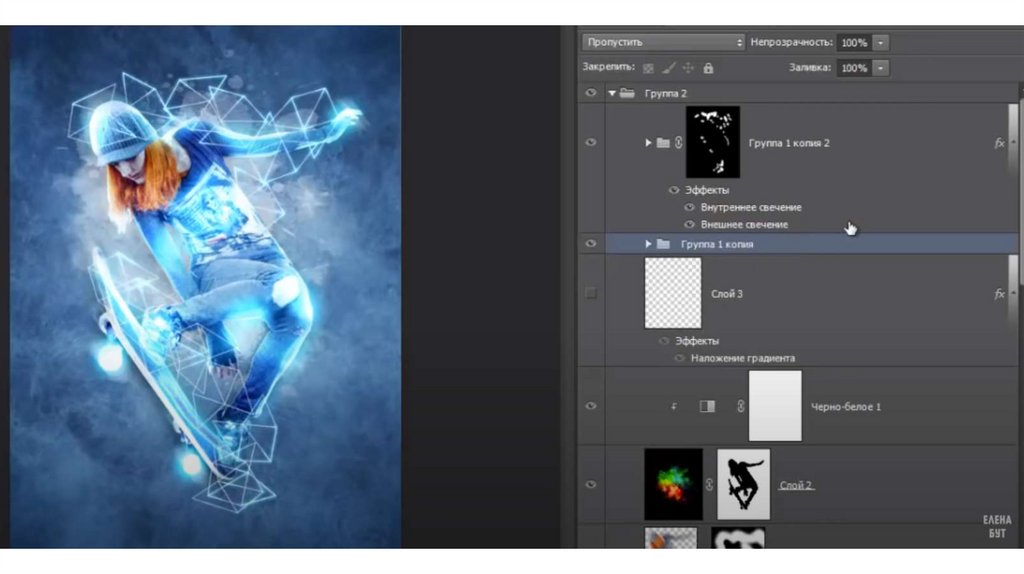This screenshot has height=574, width=1024.
Task: Hide Группа 1 копия 2 visibility eye
Action: (x=591, y=142)
